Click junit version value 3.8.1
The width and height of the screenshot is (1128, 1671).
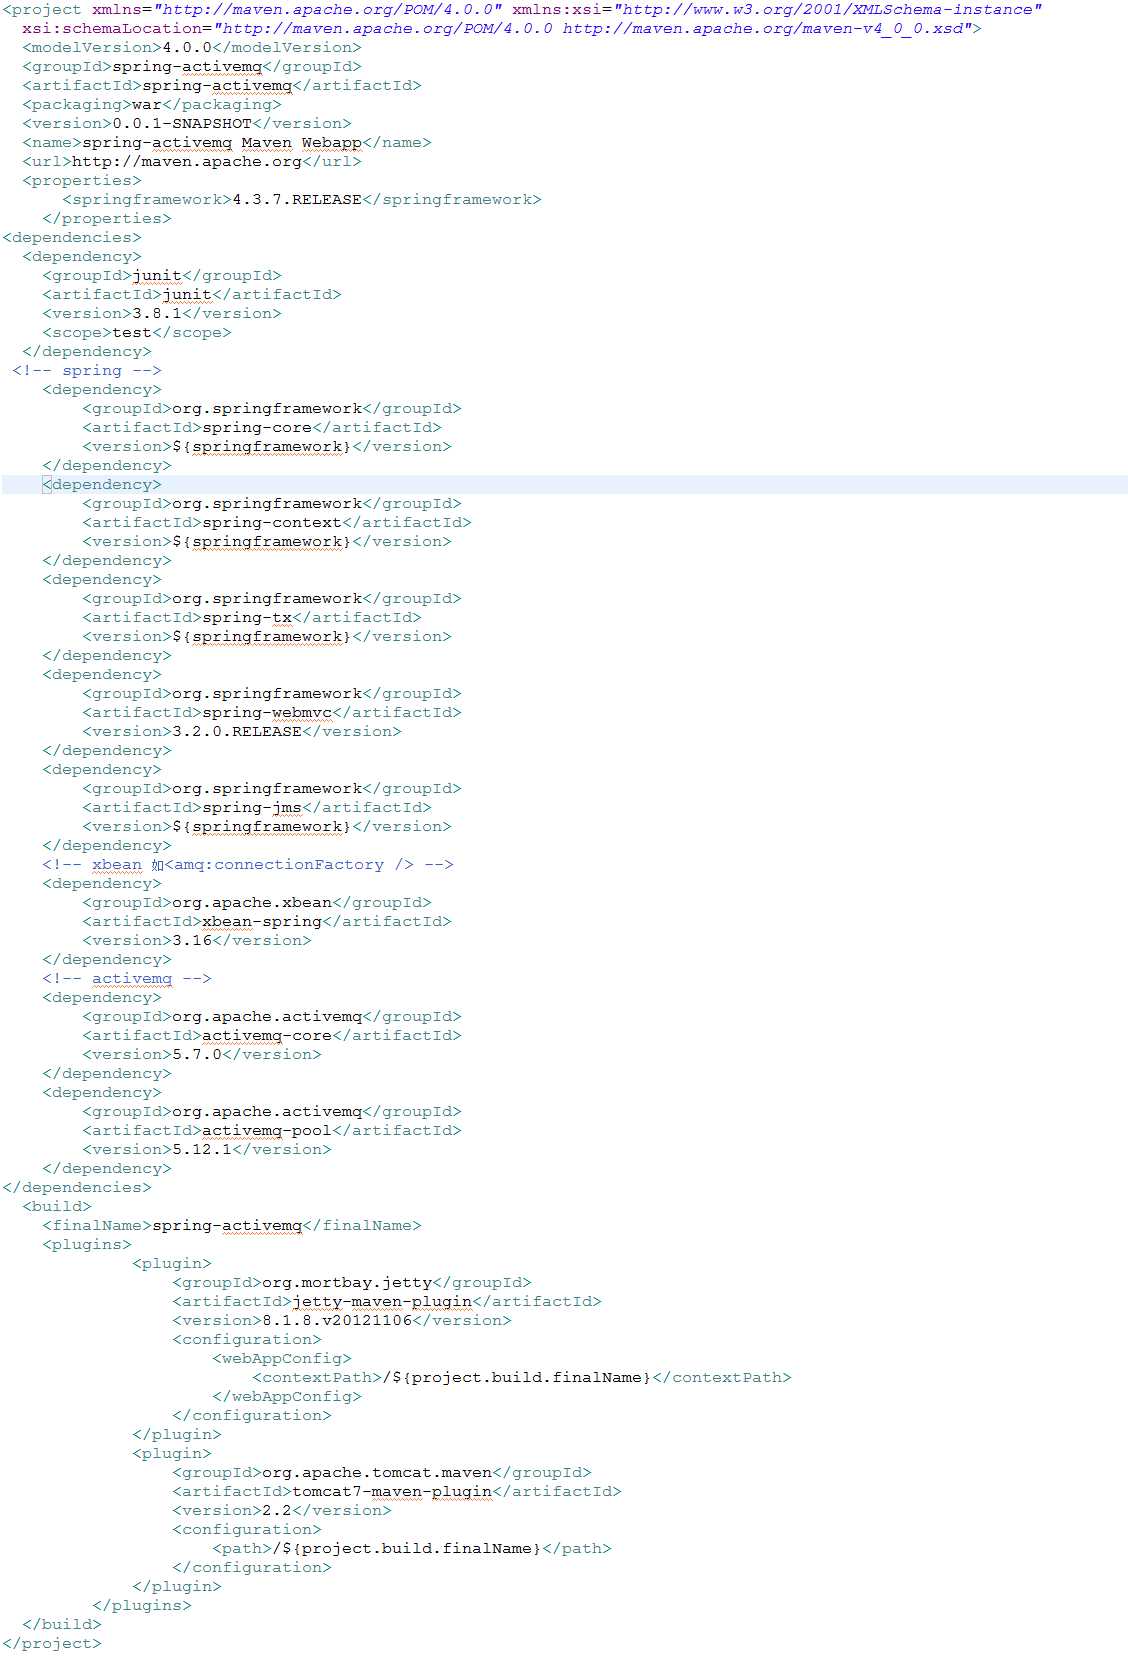(x=157, y=313)
